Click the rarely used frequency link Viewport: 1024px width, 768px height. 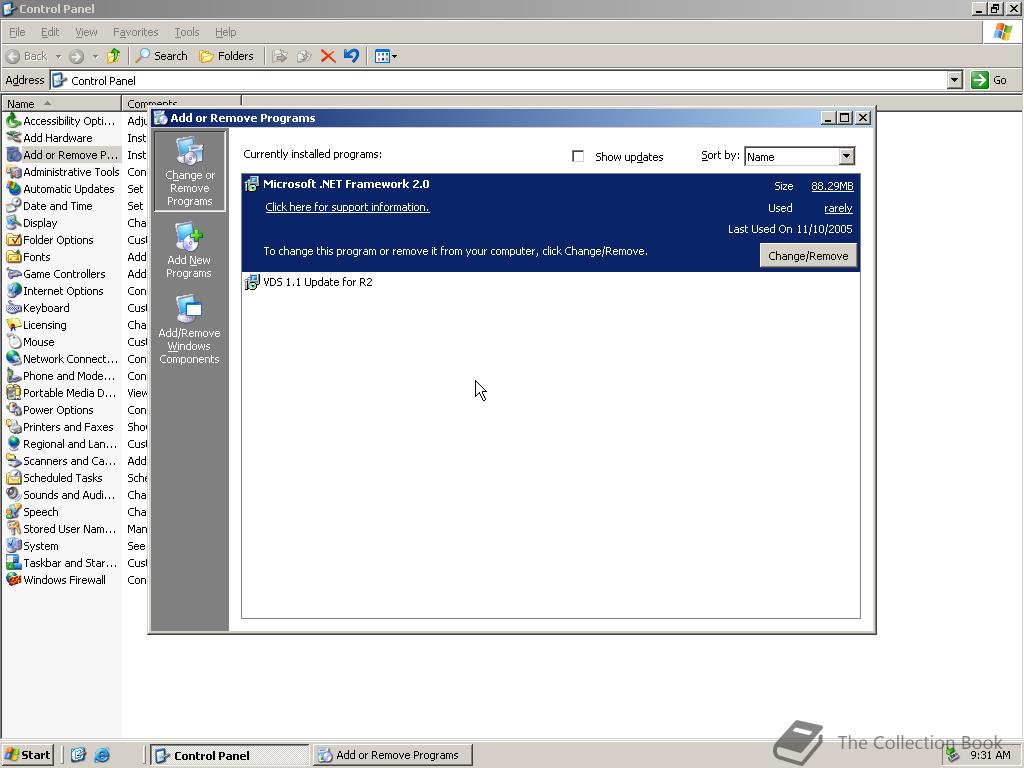[x=838, y=208]
